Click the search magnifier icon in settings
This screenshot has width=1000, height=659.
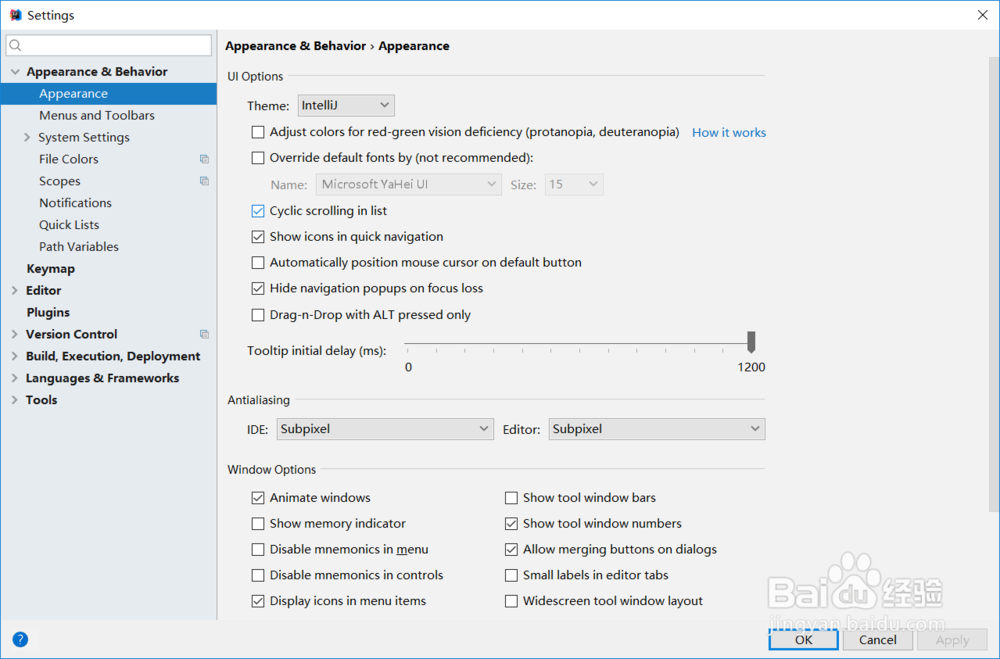16,46
